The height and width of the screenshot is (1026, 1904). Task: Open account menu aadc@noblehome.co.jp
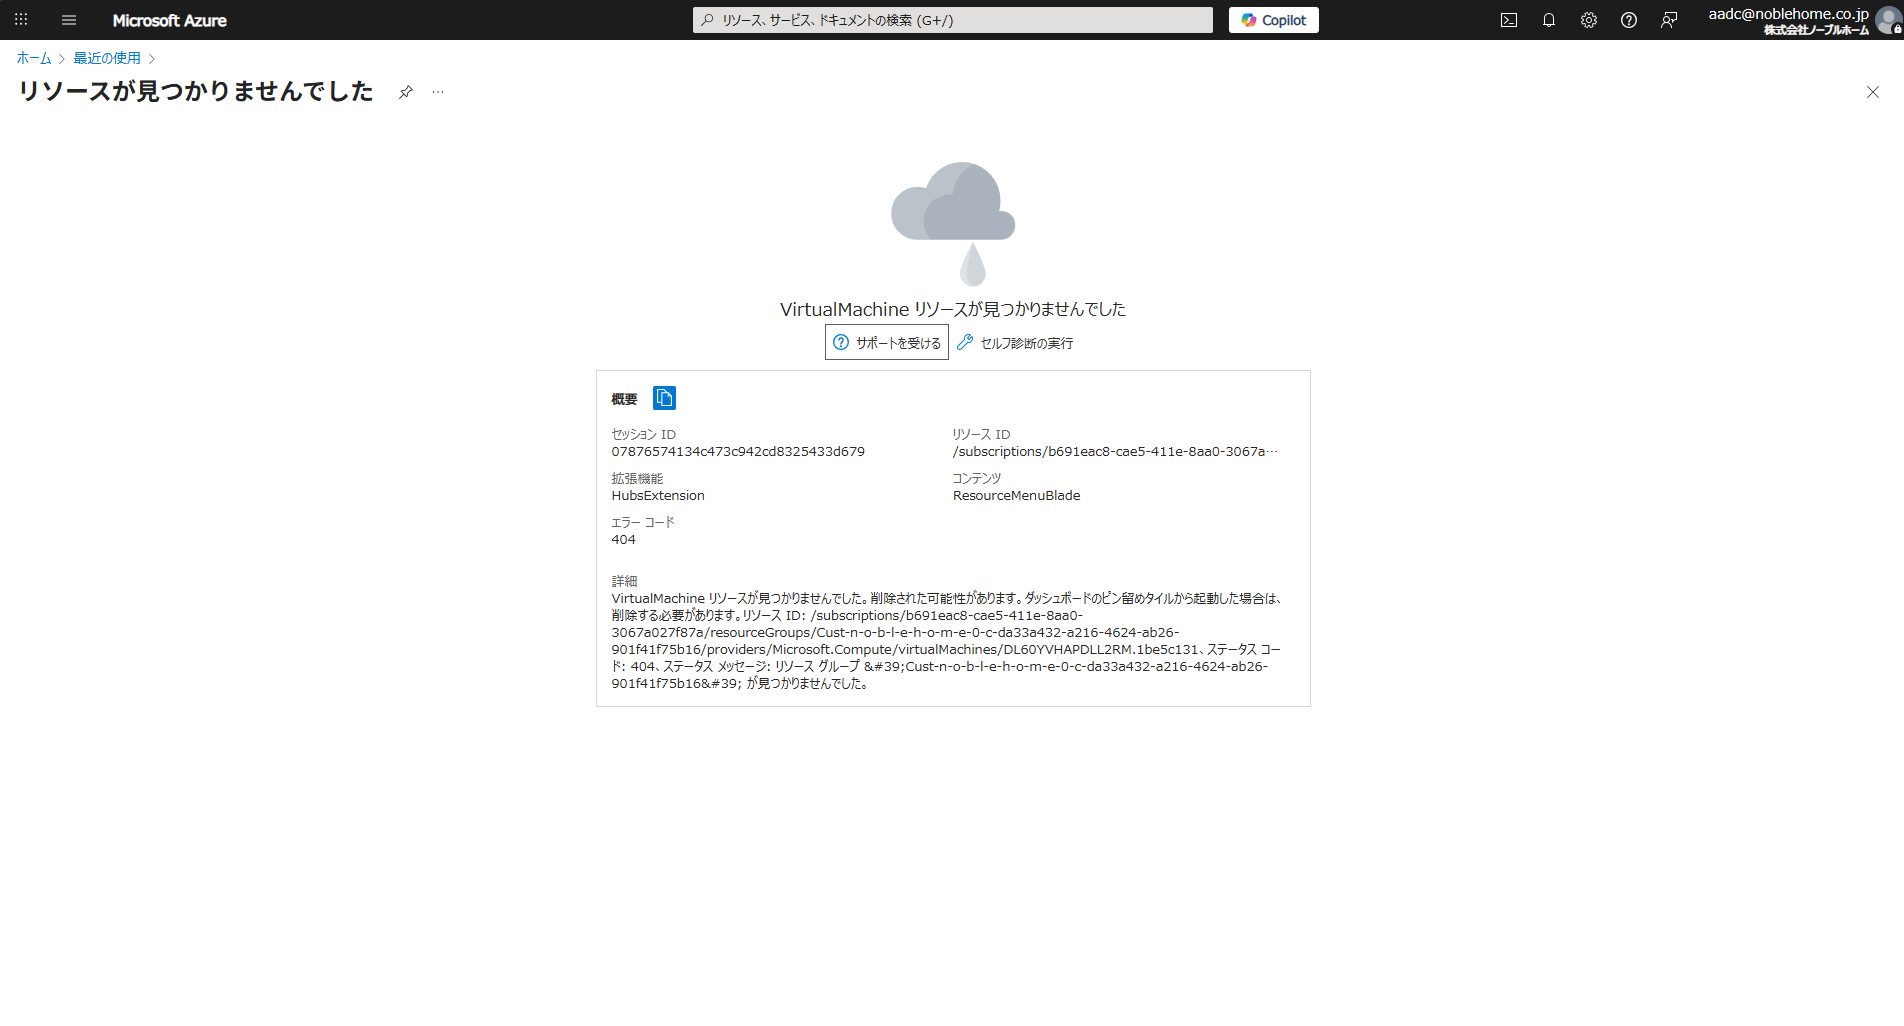(1788, 20)
